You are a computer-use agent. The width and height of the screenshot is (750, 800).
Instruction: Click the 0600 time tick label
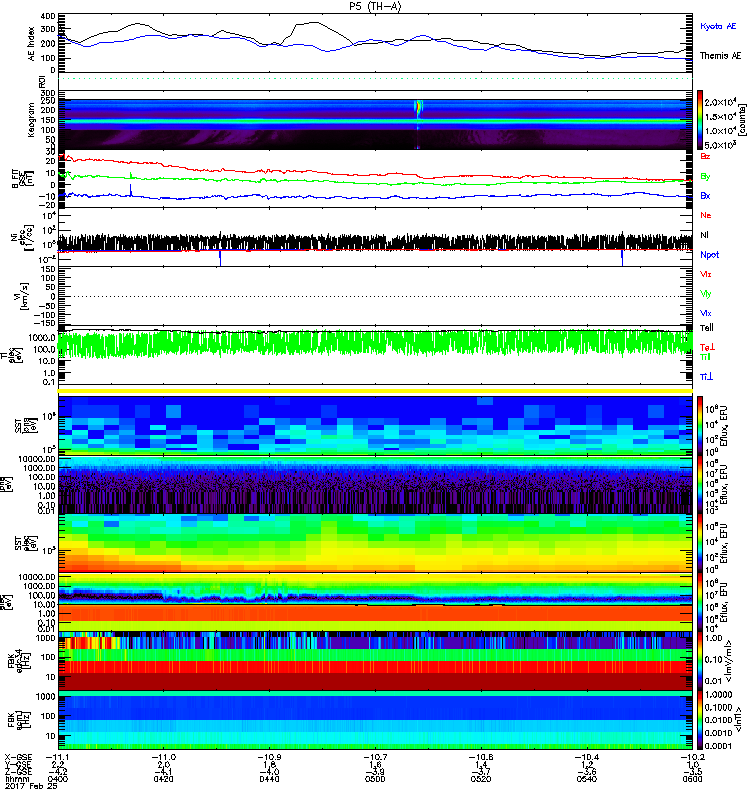[x=692, y=779]
